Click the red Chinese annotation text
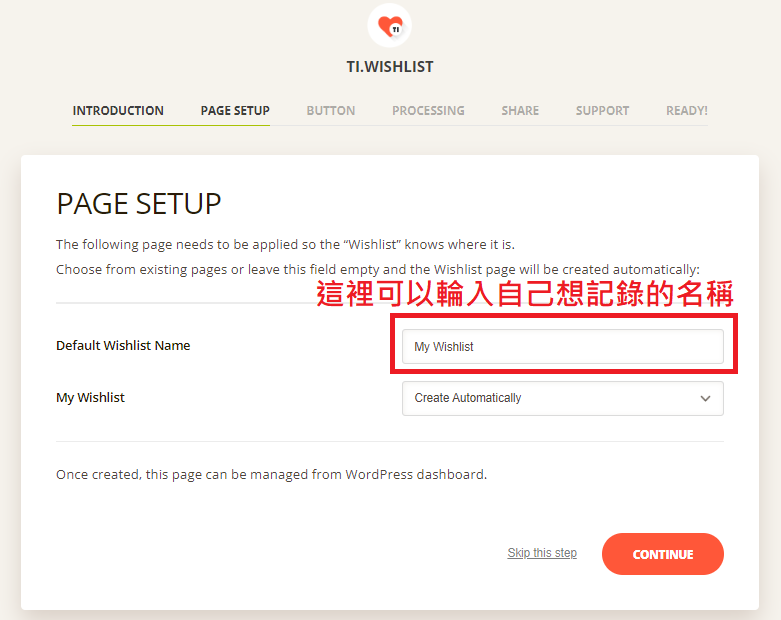The image size is (781, 620). [x=525, y=294]
